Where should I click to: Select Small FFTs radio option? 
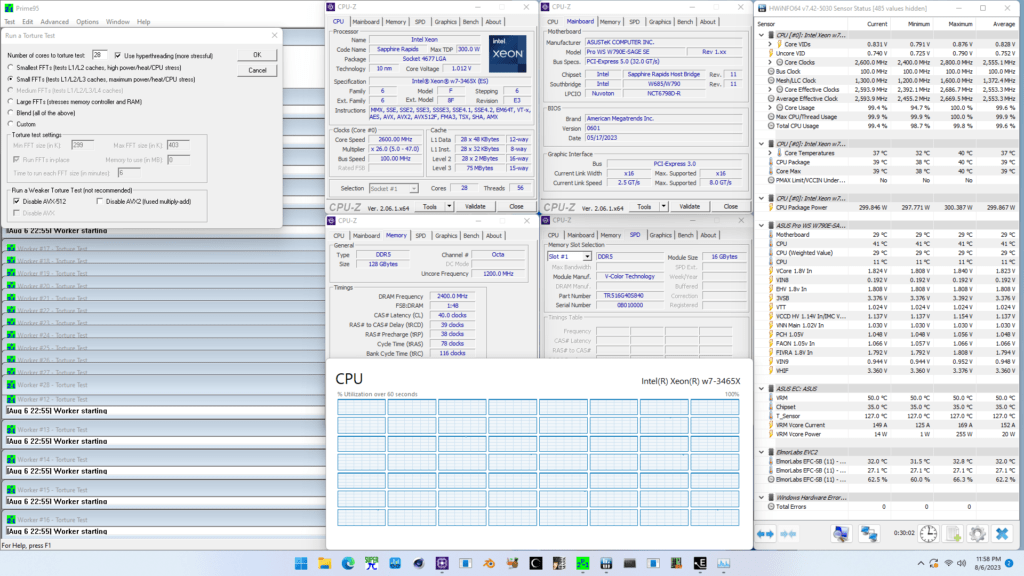(10, 79)
